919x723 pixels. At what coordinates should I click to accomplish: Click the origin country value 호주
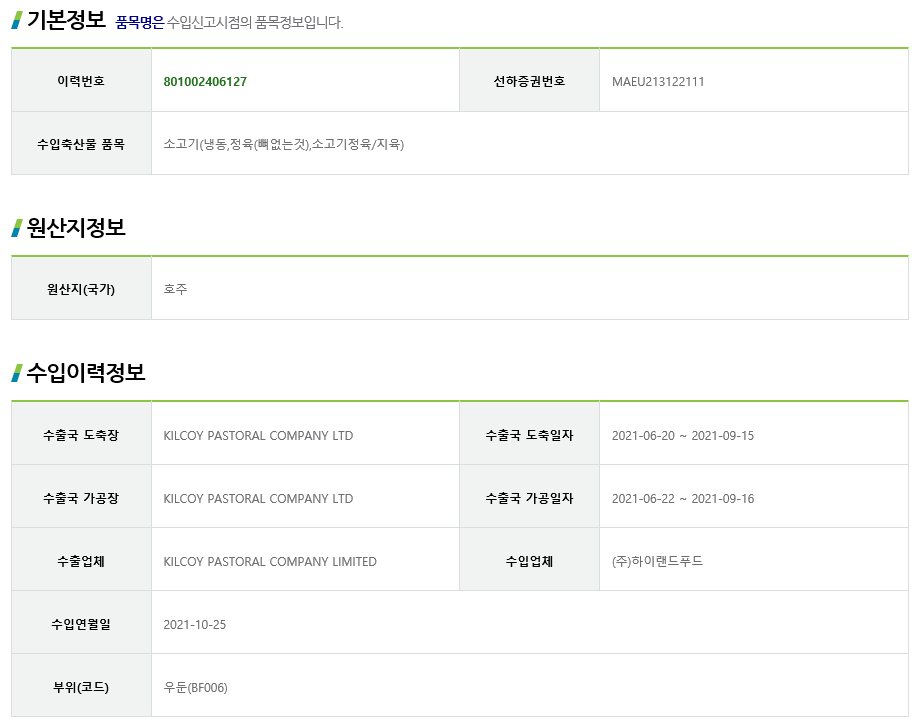coord(175,289)
